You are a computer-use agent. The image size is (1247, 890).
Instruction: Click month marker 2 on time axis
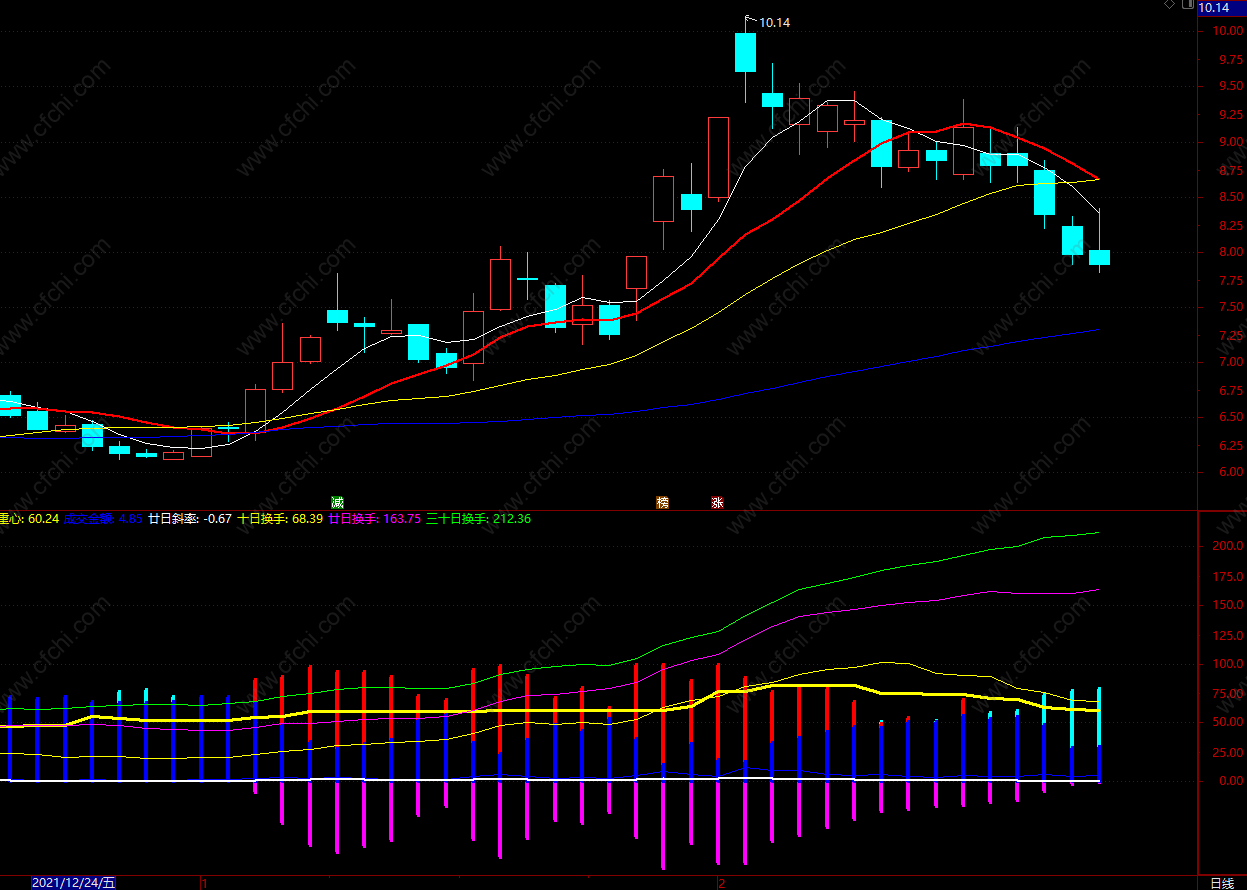pos(720,883)
